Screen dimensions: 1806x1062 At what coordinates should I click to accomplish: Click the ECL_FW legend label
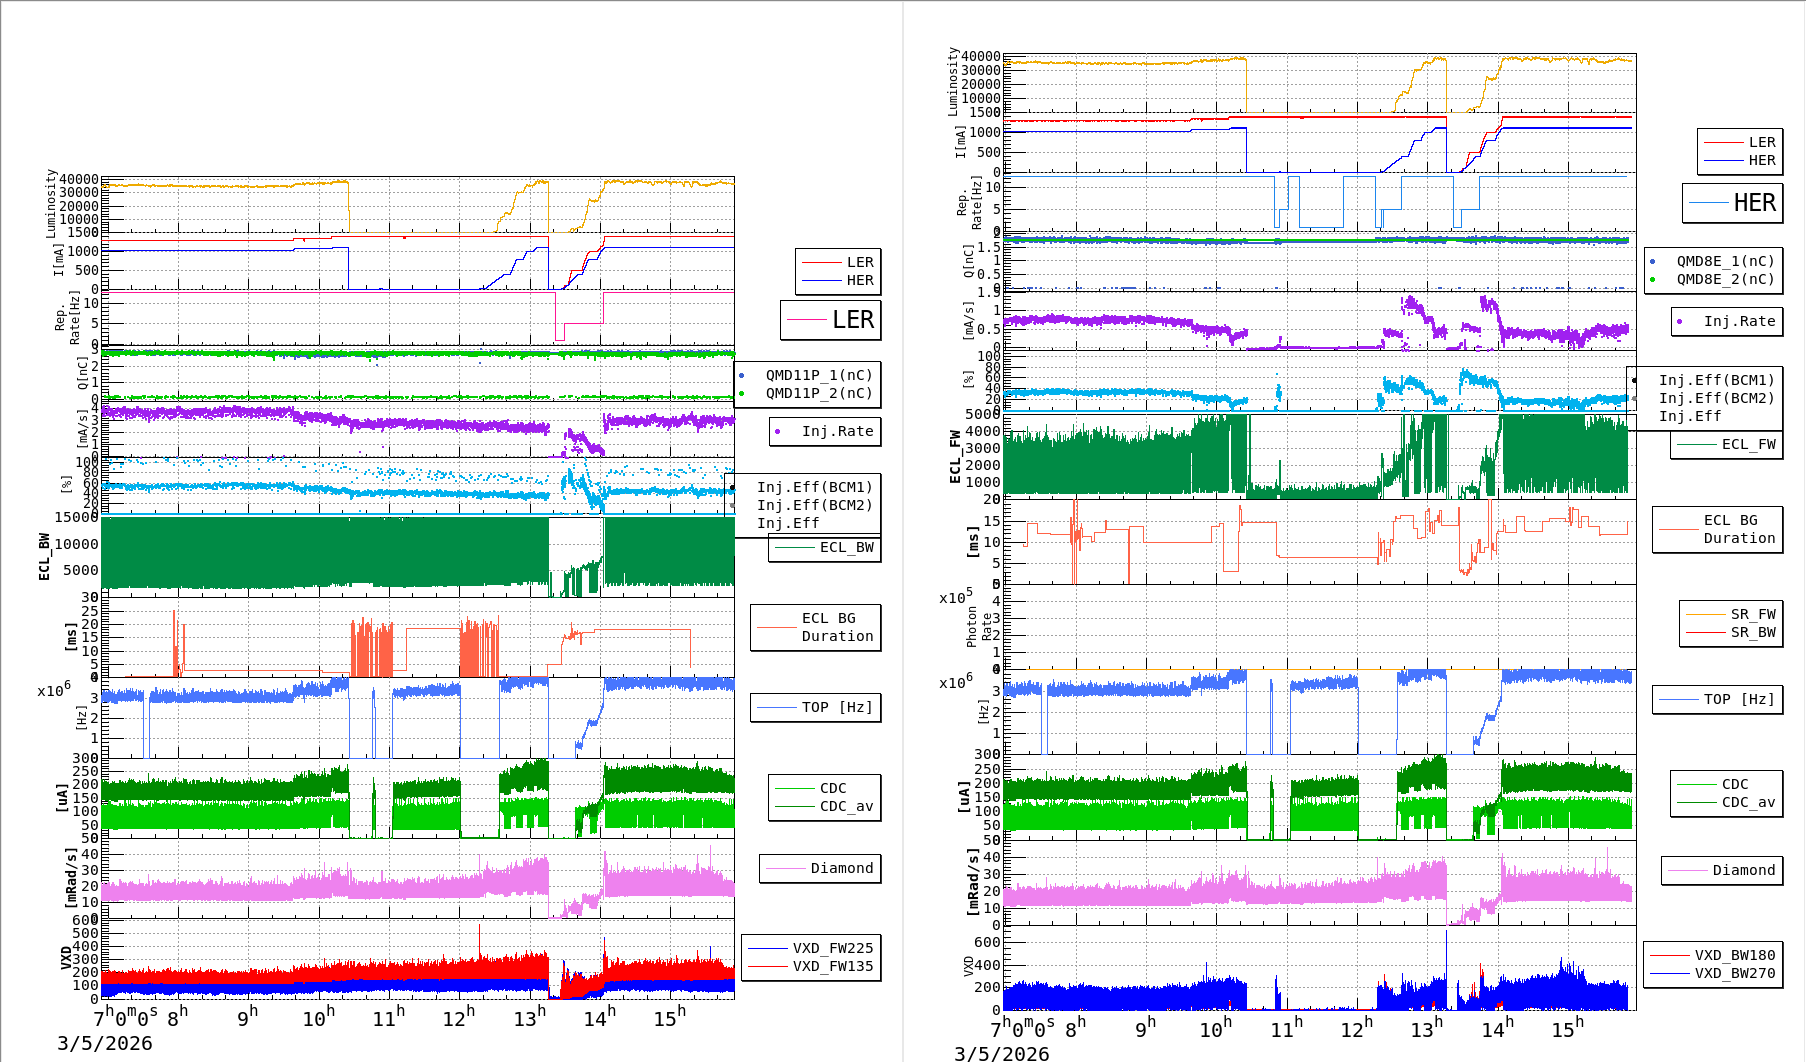(x=1748, y=444)
